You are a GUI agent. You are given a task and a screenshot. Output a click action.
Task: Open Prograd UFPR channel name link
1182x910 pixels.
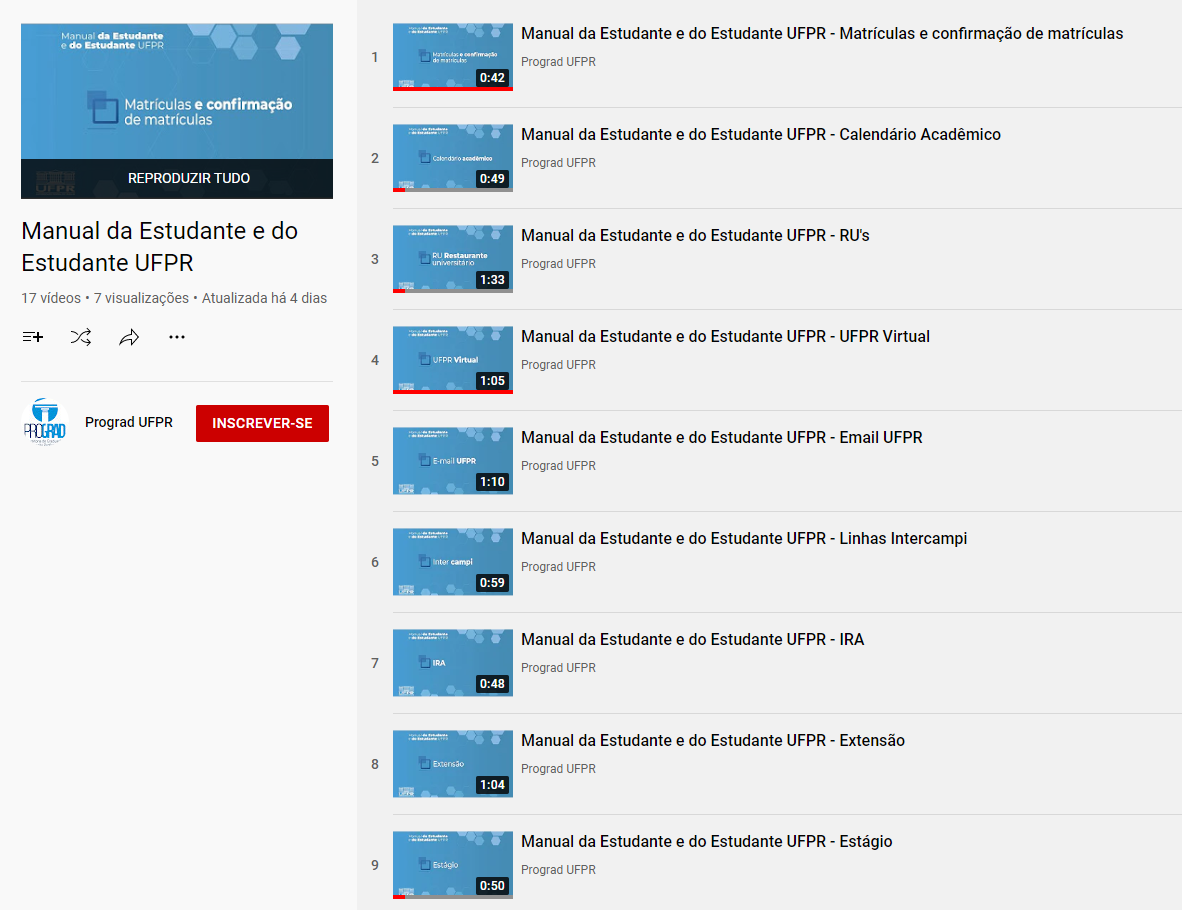click(x=129, y=423)
